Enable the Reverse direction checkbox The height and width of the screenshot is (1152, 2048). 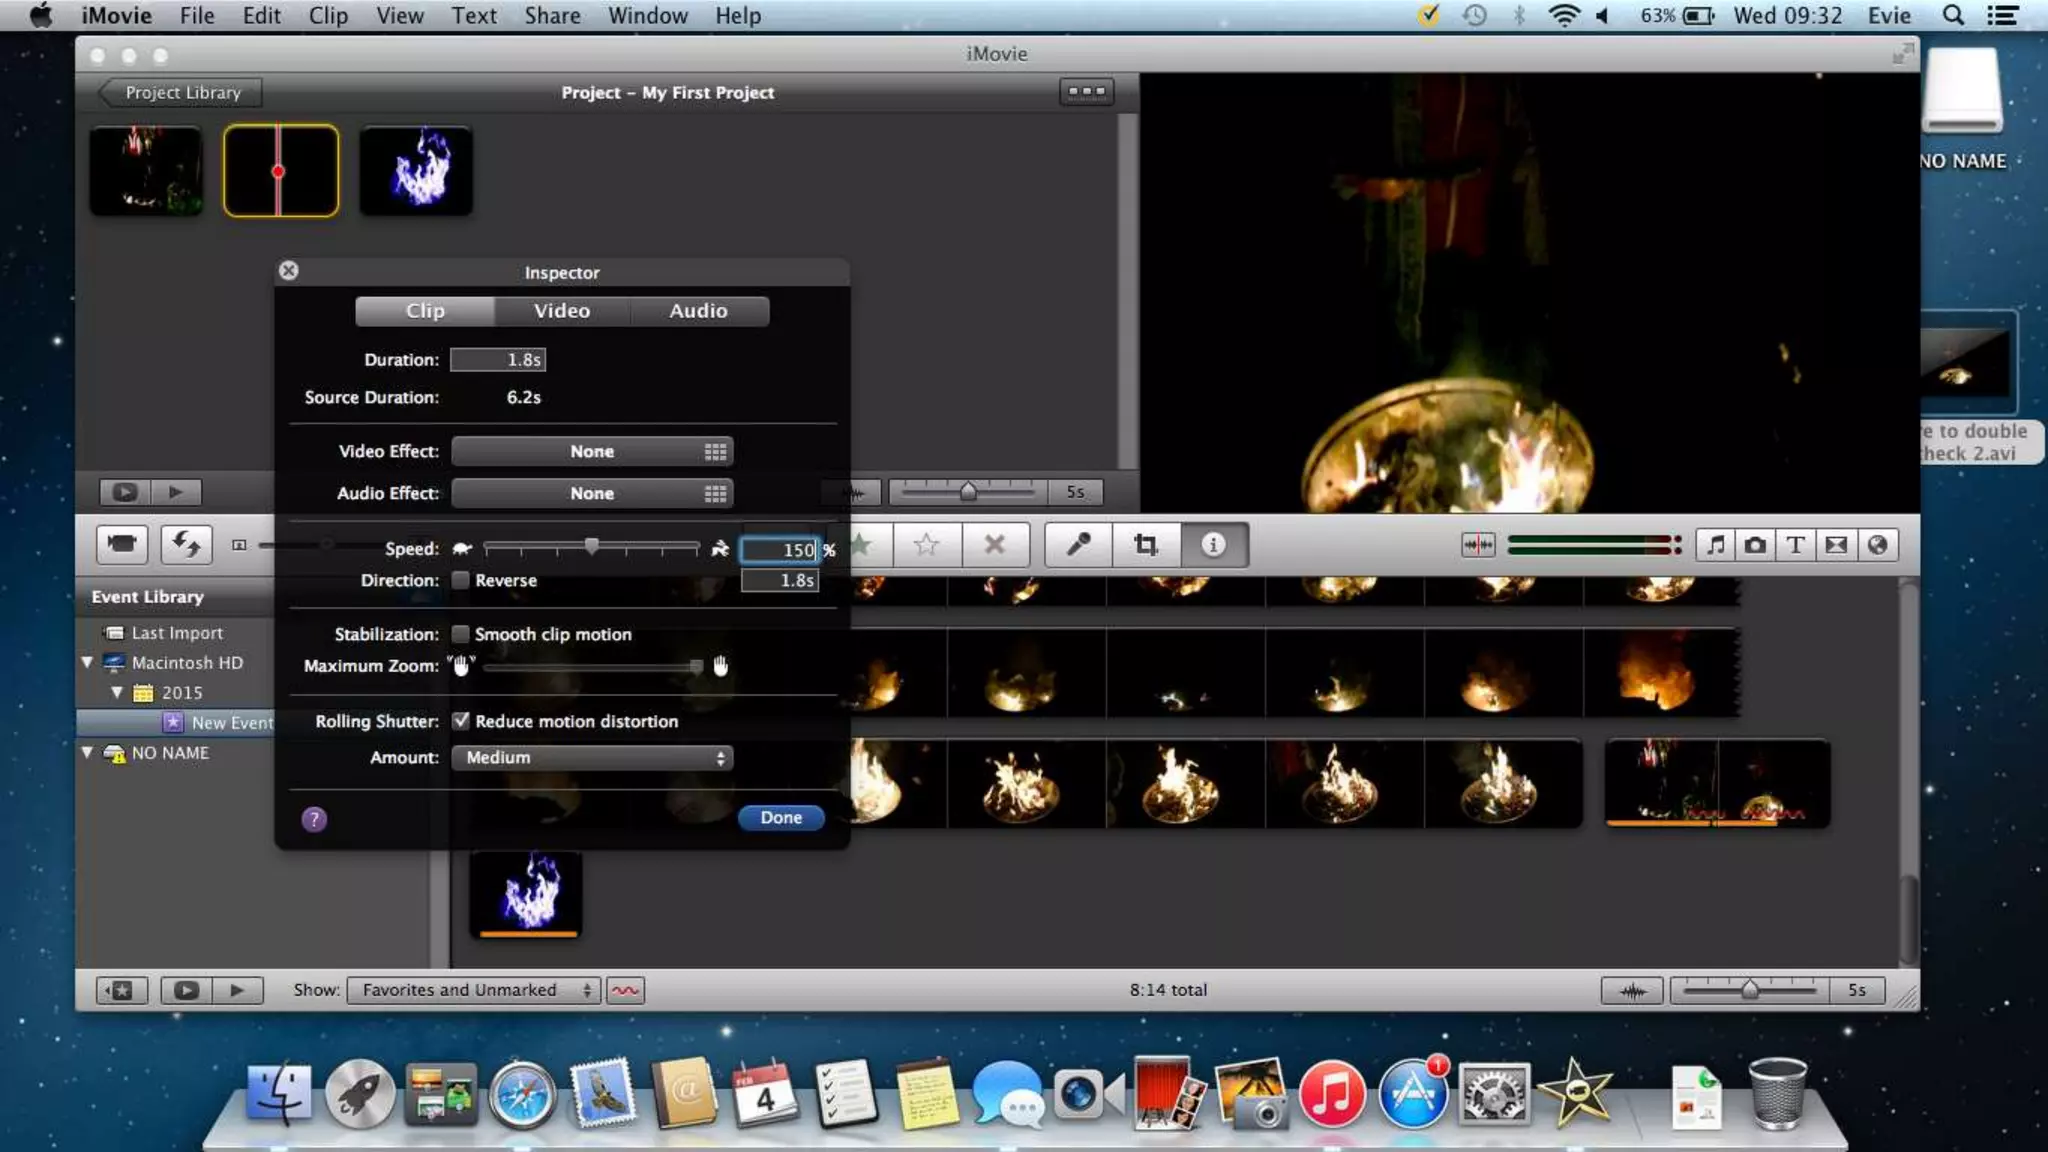(461, 580)
